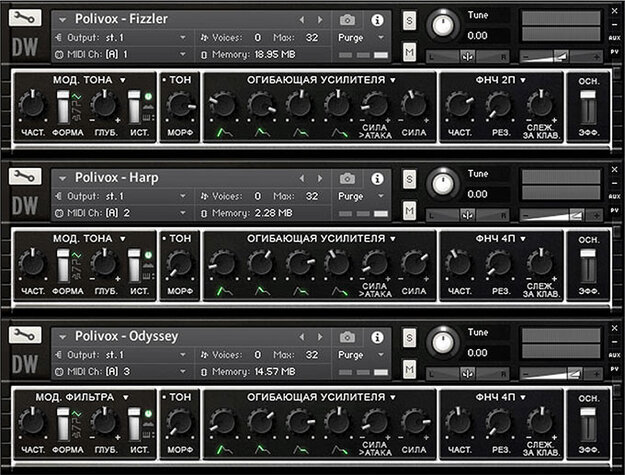Click the РЕЗ. resonance knob in Odyssey filter
The image size is (625, 475).
pyautogui.click(x=499, y=422)
